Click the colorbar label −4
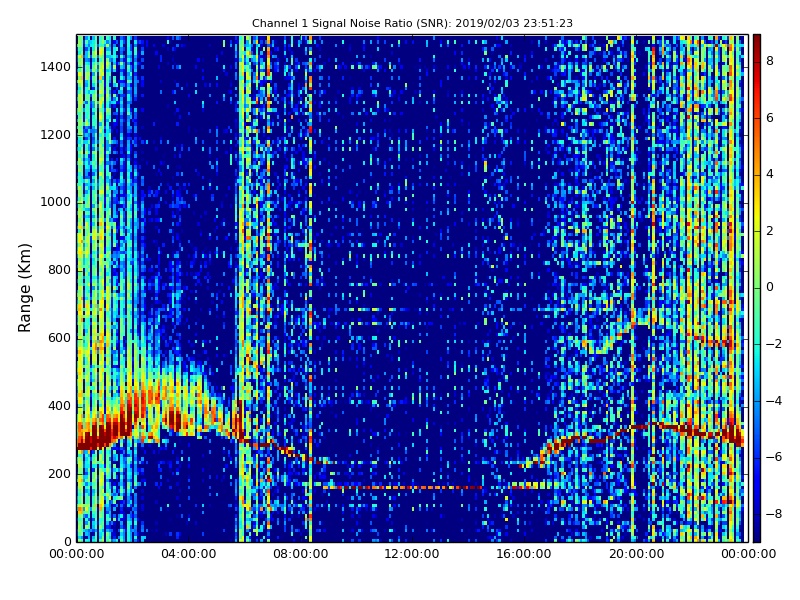The height and width of the screenshot is (600, 800). point(774,401)
